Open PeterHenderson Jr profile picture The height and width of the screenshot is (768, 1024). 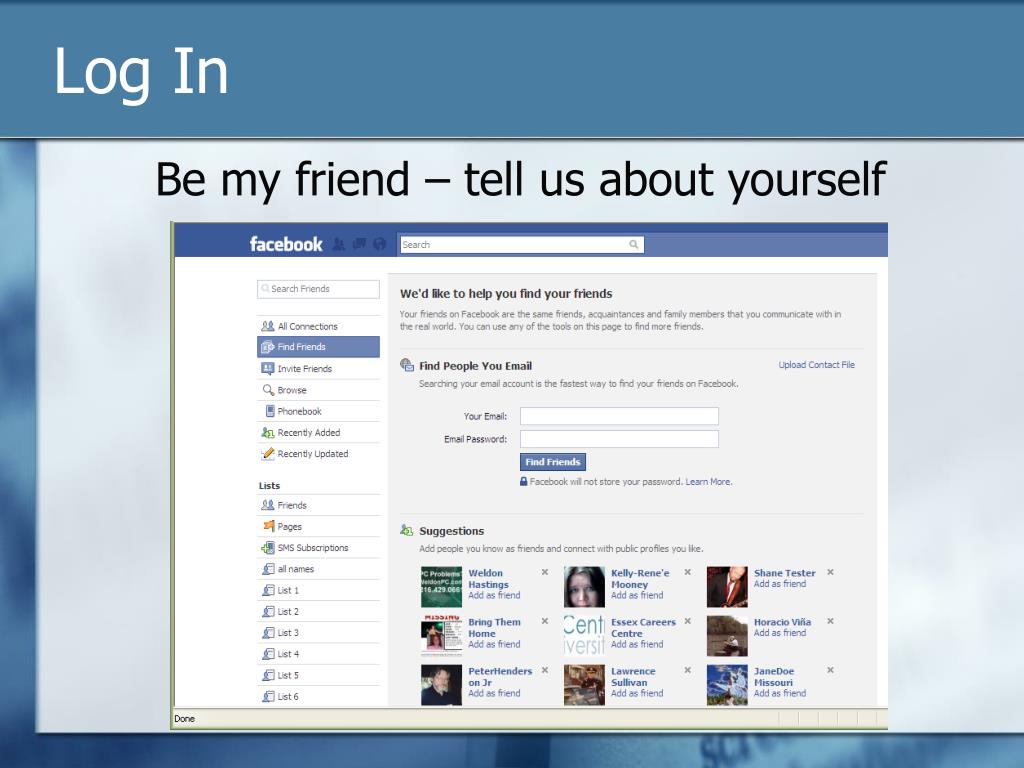[441, 685]
